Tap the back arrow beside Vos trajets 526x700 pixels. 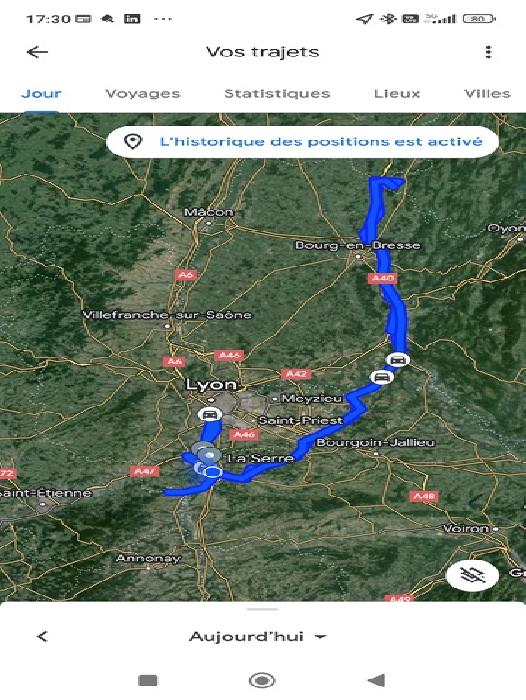coord(38,52)
